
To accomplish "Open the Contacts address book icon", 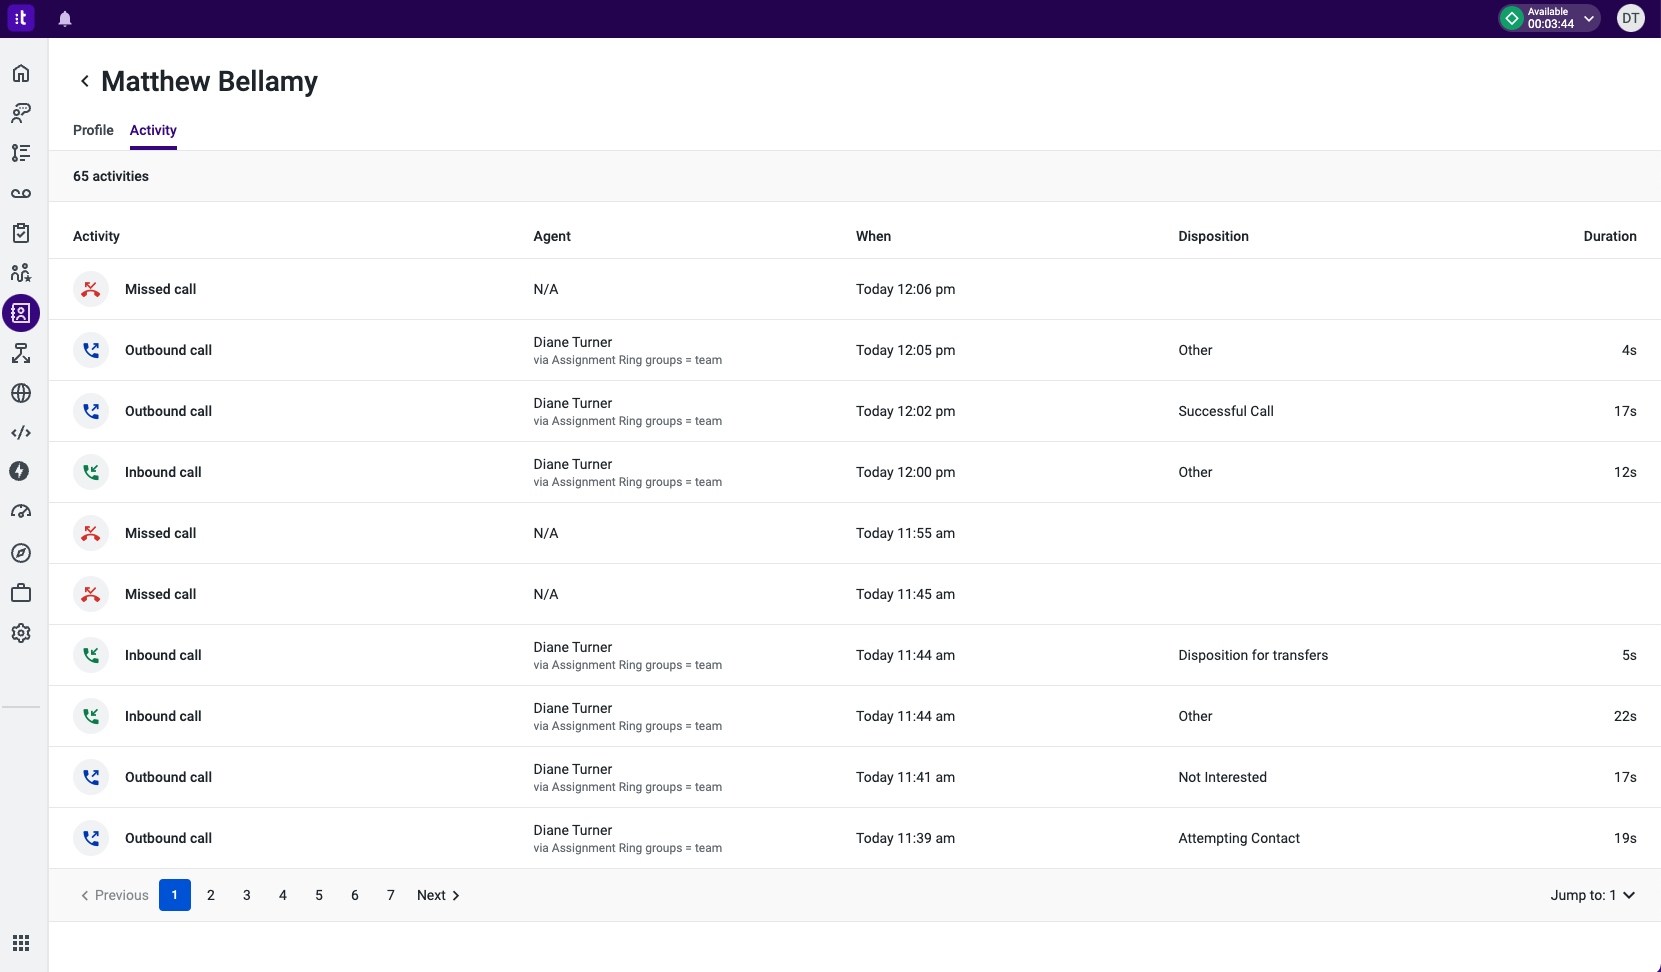I will 21,313.
